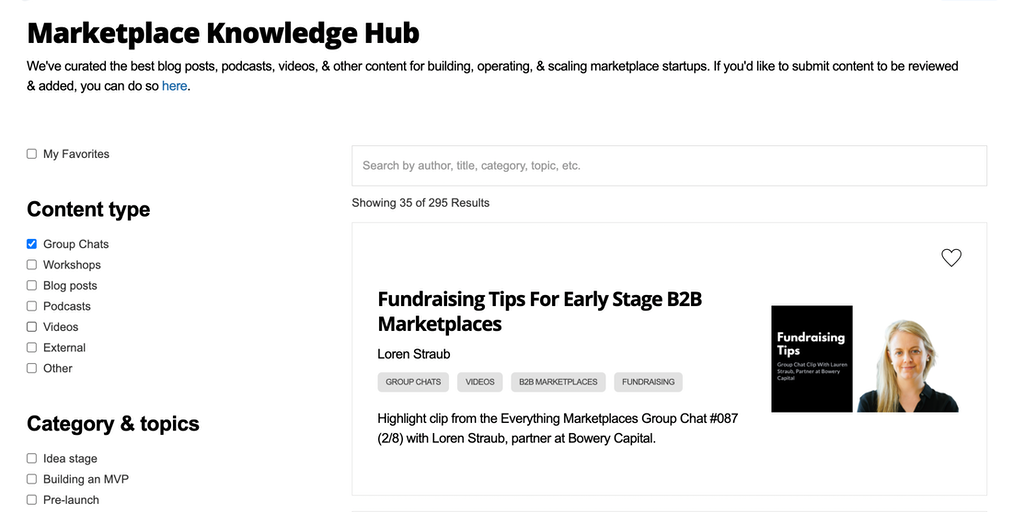Toggle the Building an MVP checkbox
Screen dimensions: 1024x512
(x=32, y=479)
